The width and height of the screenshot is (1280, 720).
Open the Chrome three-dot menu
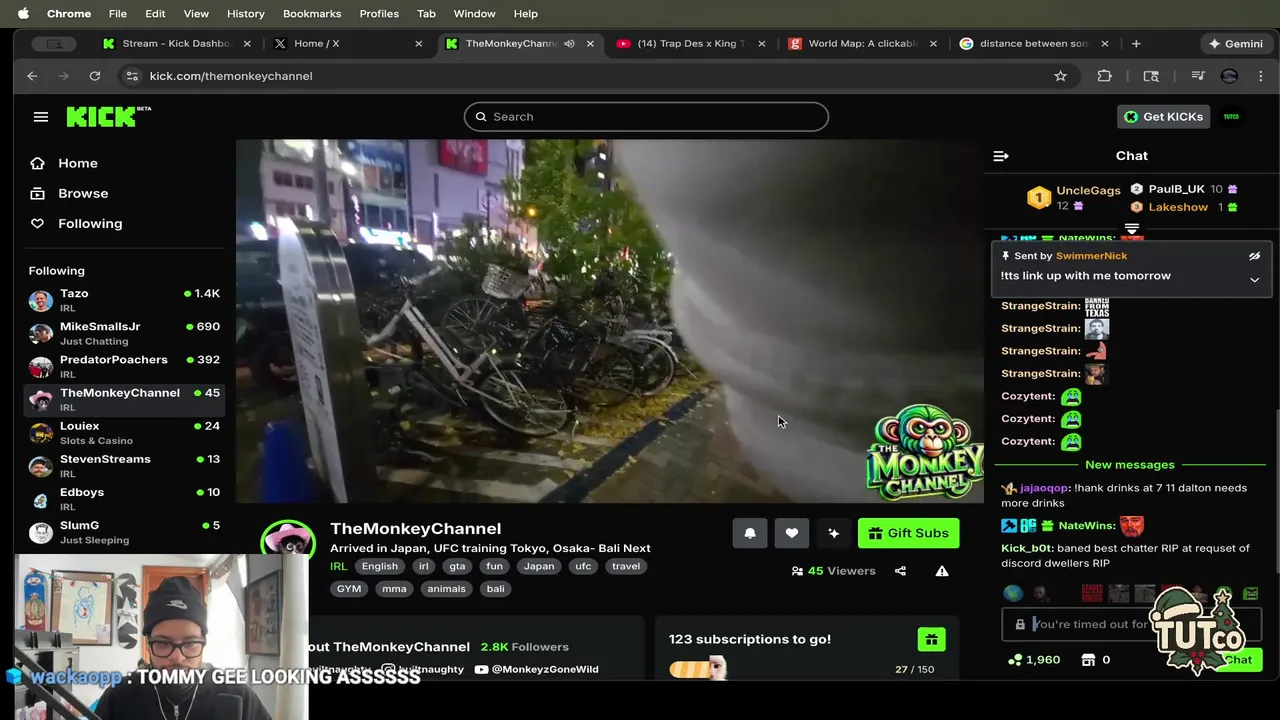click(1260, 76)
